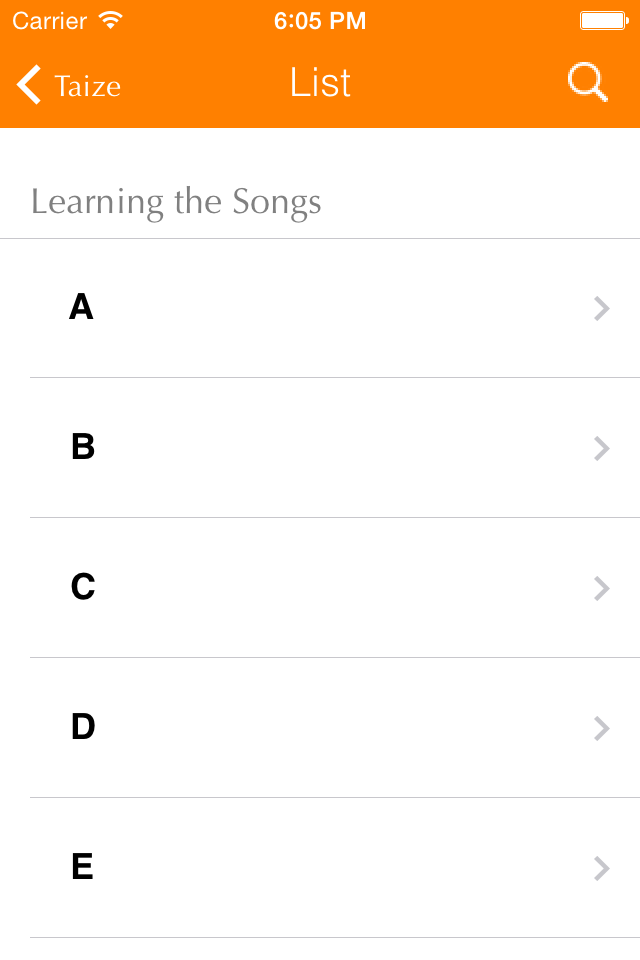
Task: Expand row A using its chevron
Action: point(601,308)
